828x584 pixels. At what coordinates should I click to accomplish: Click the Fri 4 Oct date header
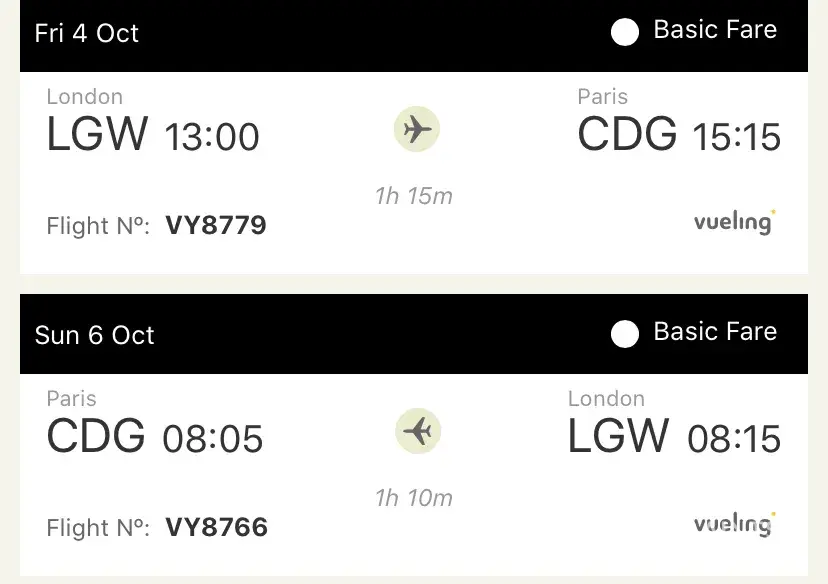[x=87, y=33]
